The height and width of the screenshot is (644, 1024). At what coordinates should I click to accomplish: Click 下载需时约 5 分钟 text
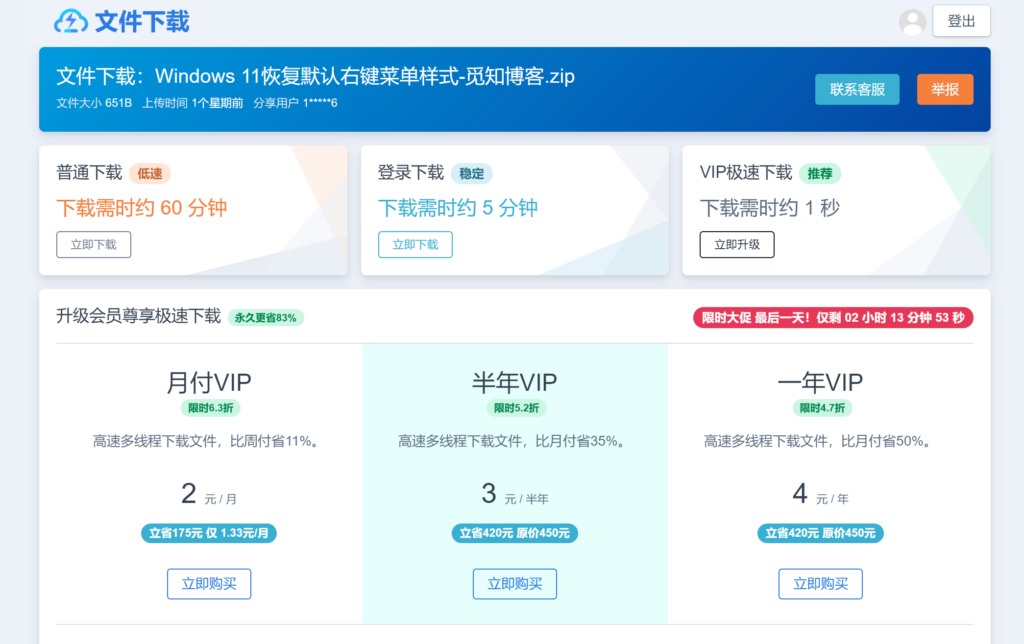pos(458,208)
